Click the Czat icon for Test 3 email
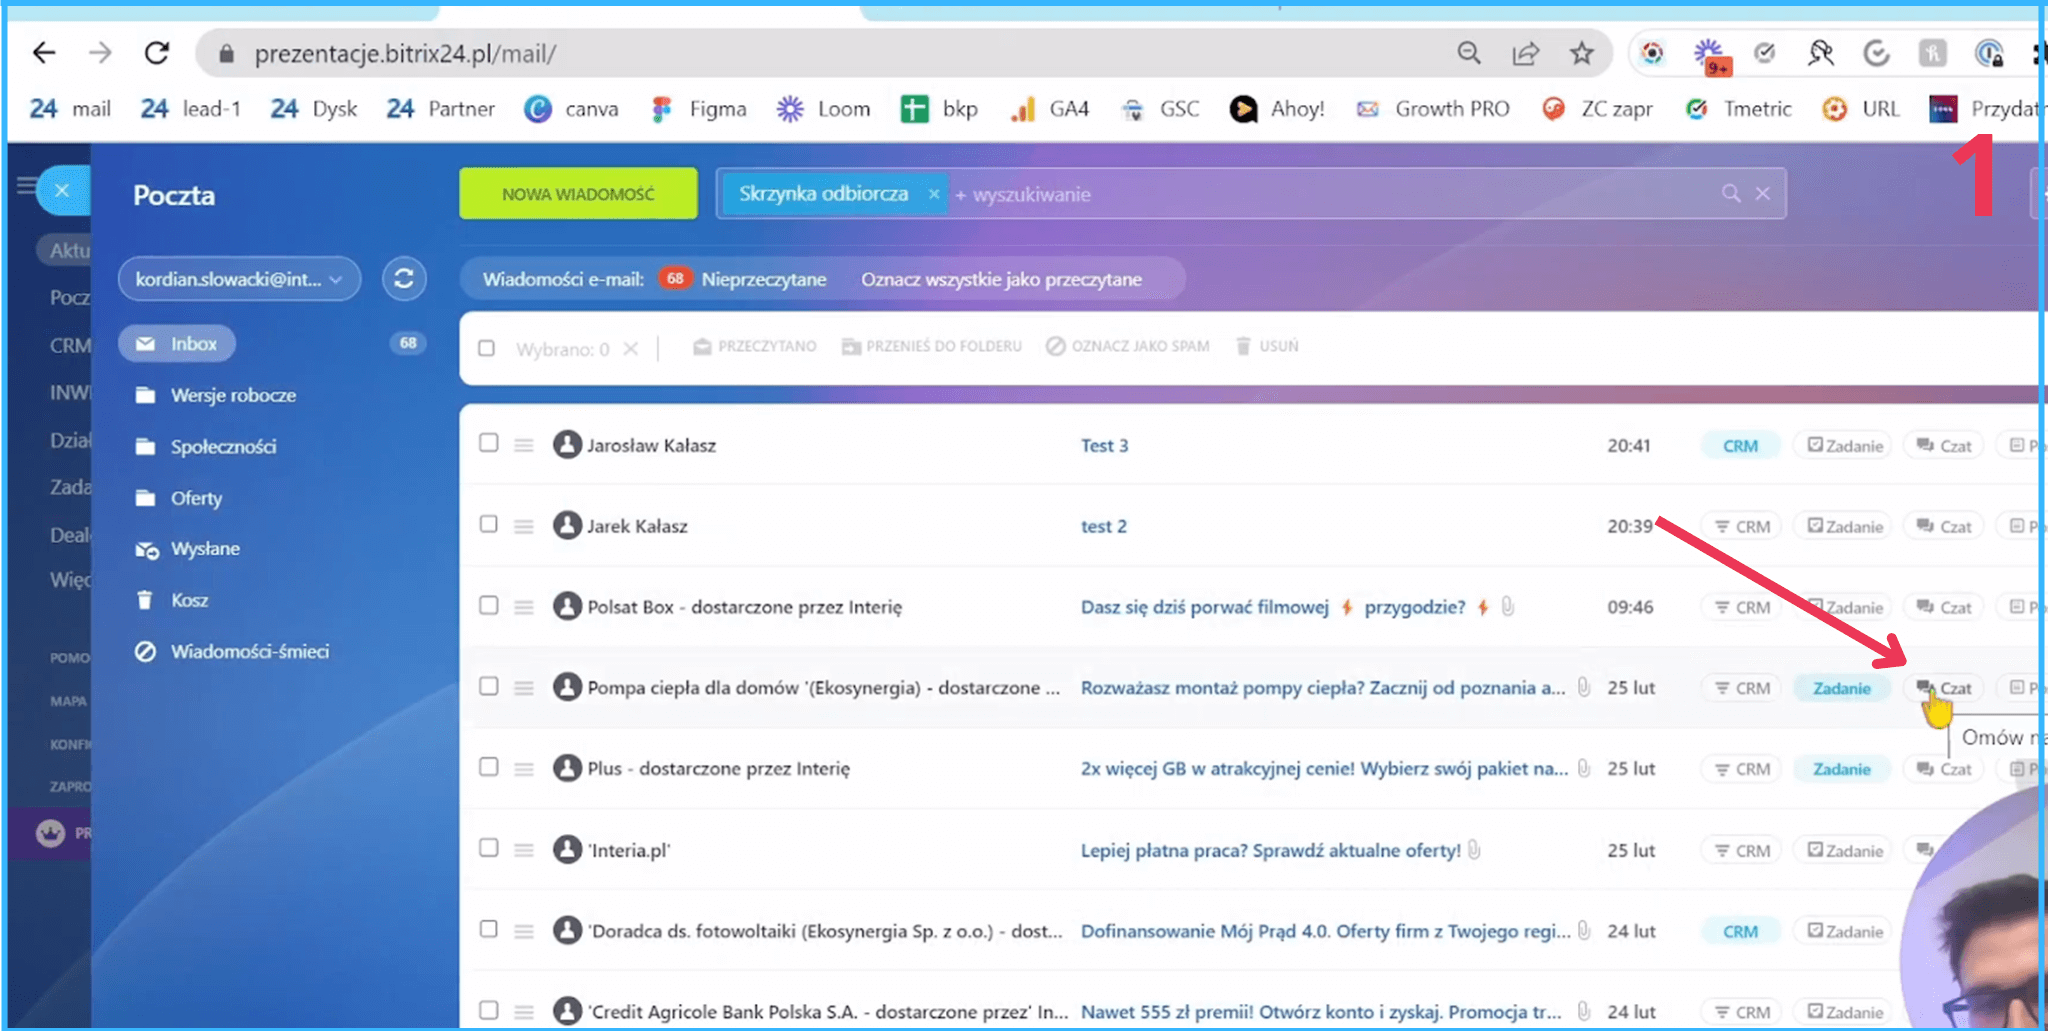 [x=1944, y=446]
